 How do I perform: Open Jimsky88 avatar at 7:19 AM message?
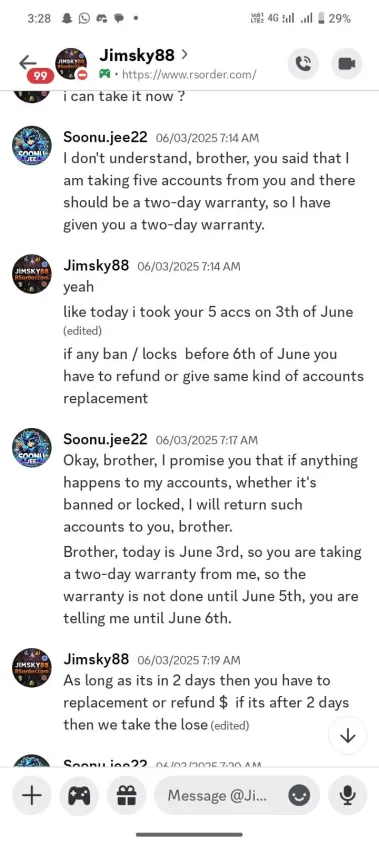32,668
